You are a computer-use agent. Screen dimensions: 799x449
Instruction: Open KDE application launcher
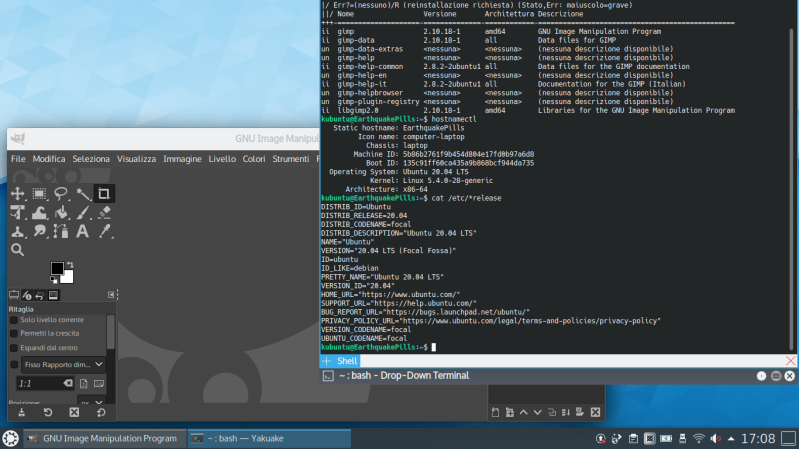11,438
